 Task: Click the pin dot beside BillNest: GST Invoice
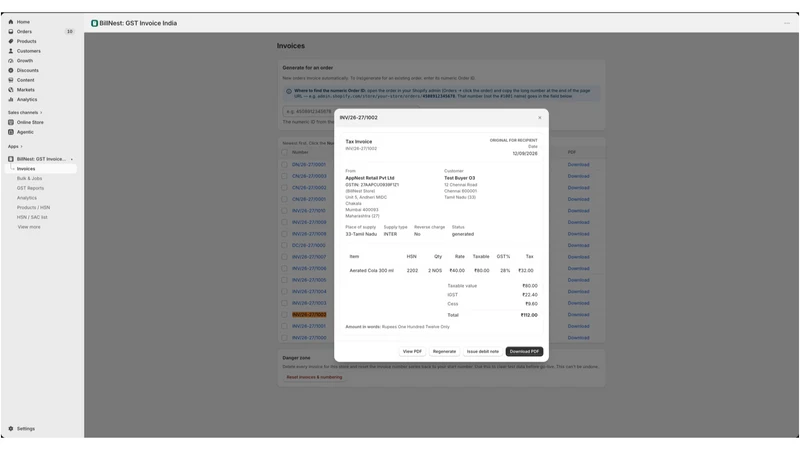click(71, 159)
